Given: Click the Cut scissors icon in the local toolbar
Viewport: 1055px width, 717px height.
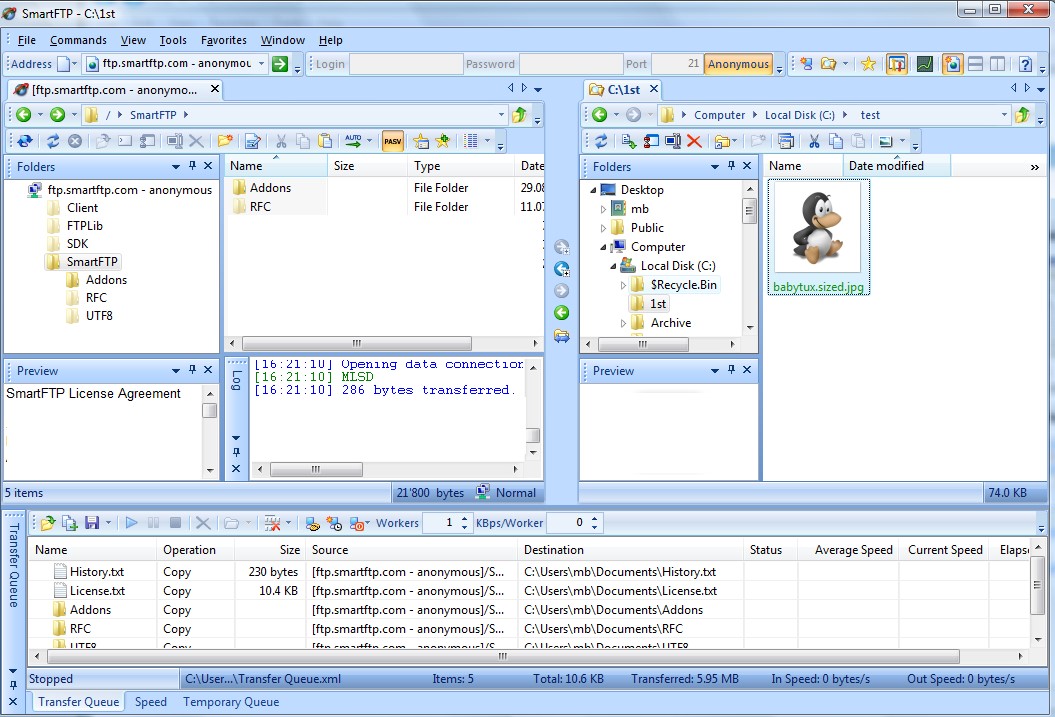Looking at the screenshot, I should pos(814,141).
